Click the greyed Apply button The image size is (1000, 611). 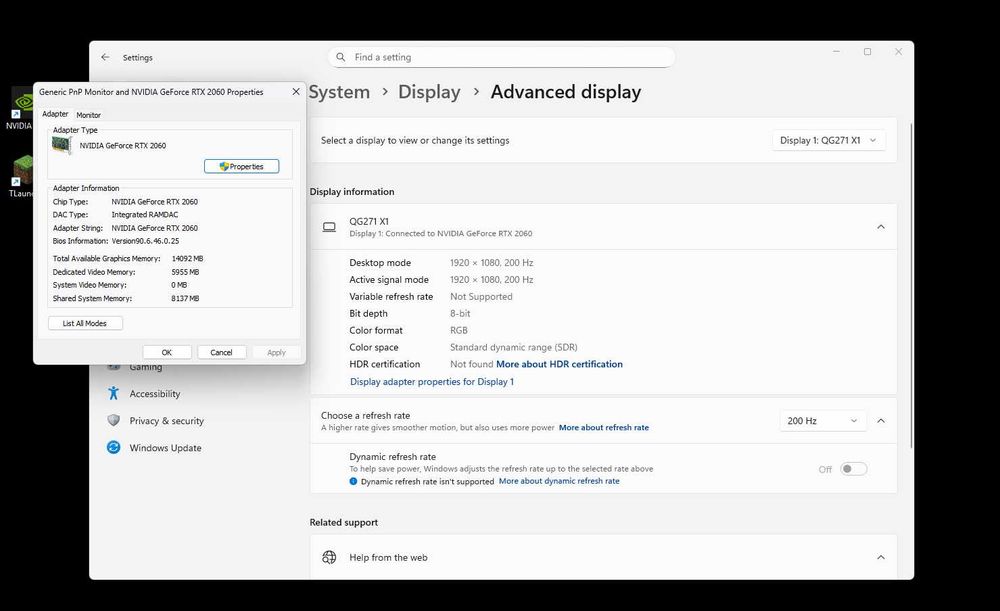tap(276, 352)
